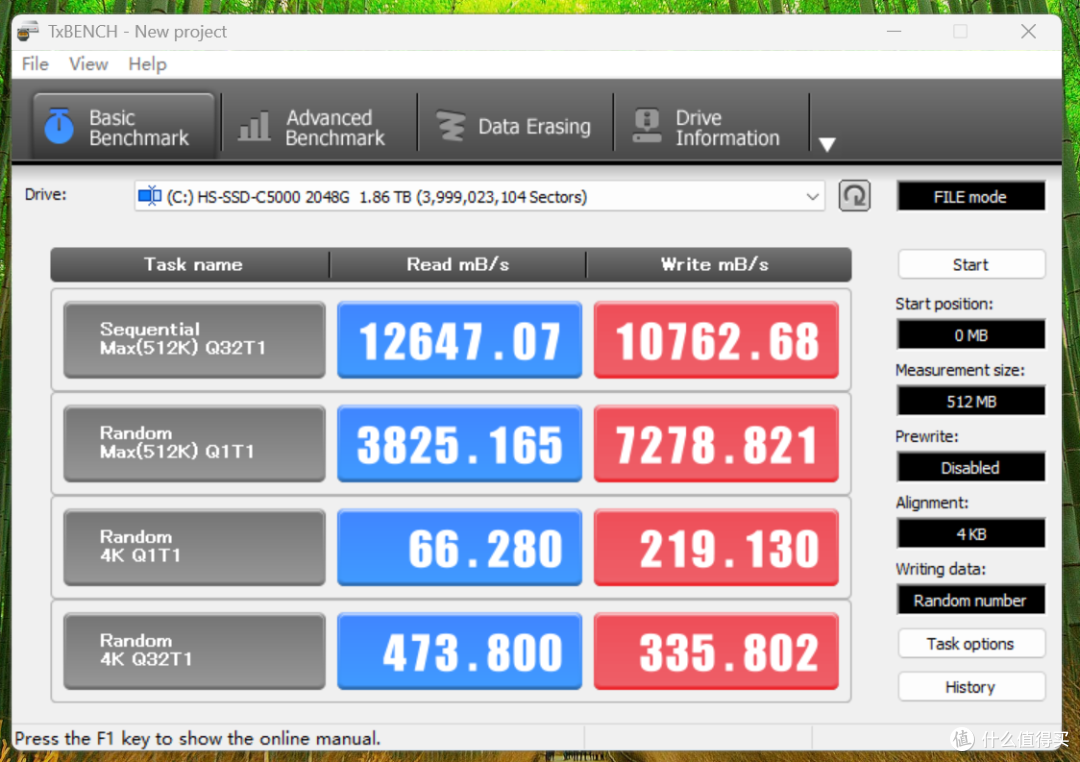Click the Task name column header
Screen dimensions: 1080x762
[191, 265]
